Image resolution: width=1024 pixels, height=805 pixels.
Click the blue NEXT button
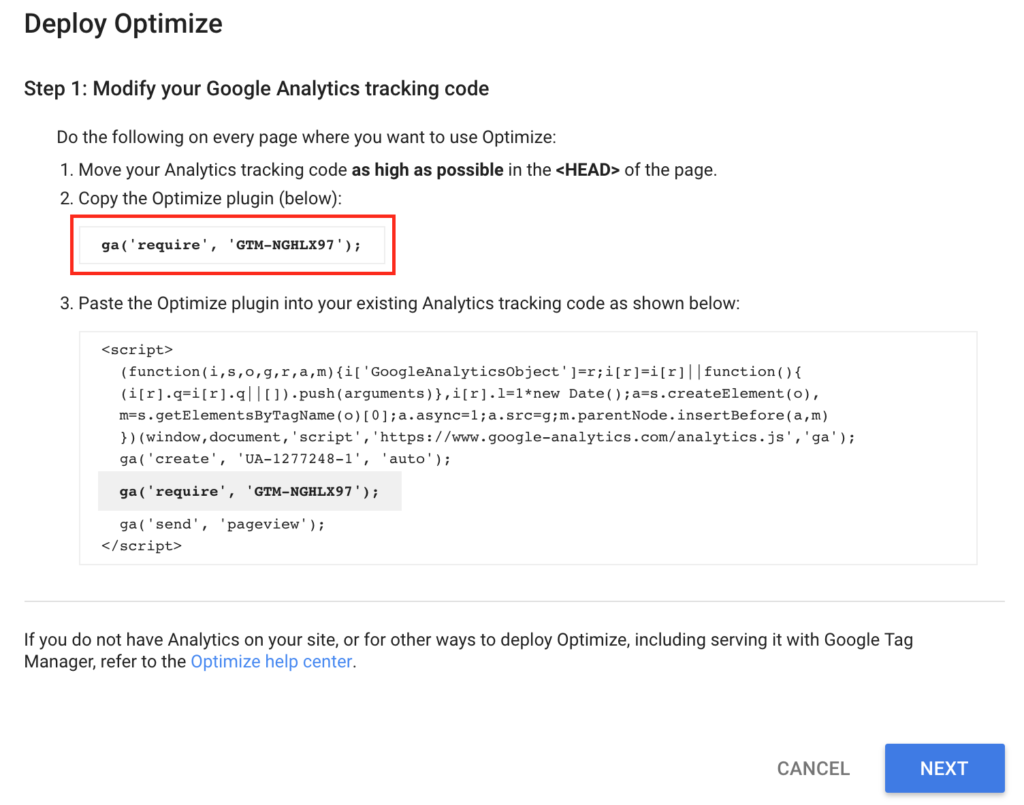[x=943, y=768]
